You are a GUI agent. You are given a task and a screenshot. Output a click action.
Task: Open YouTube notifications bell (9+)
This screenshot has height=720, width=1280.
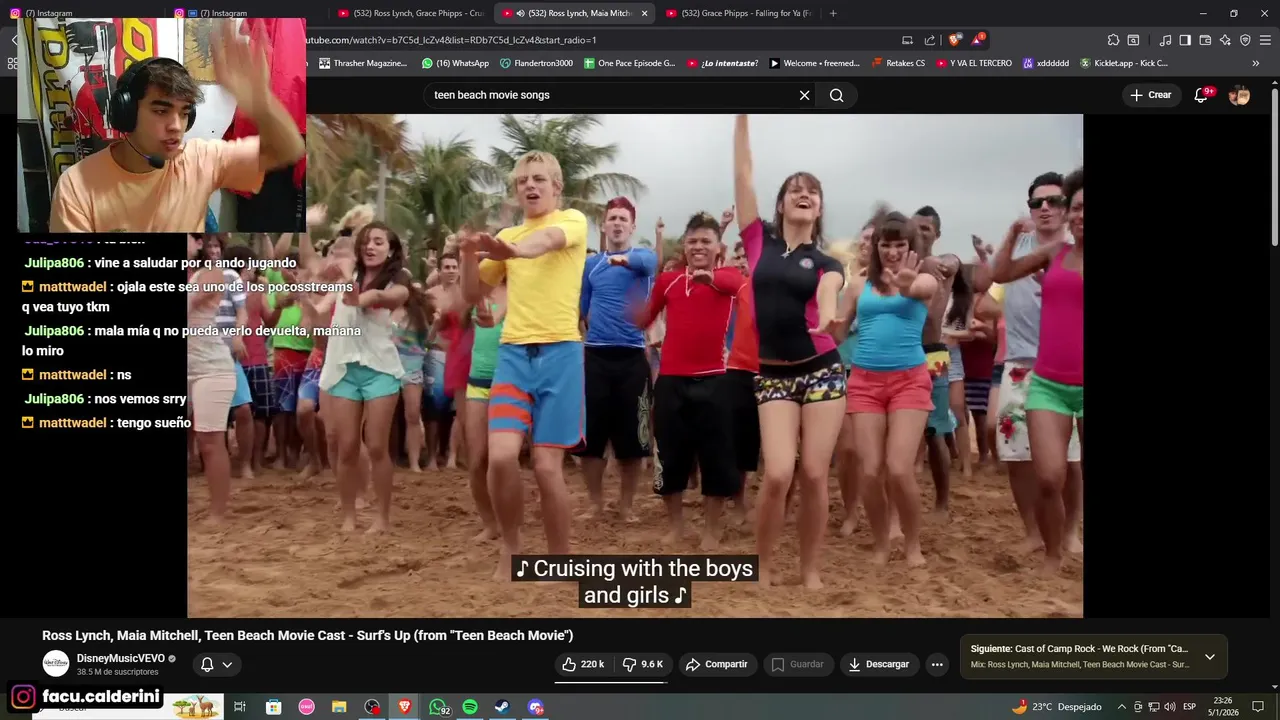pyautogui.click(x=1203, y=95)
